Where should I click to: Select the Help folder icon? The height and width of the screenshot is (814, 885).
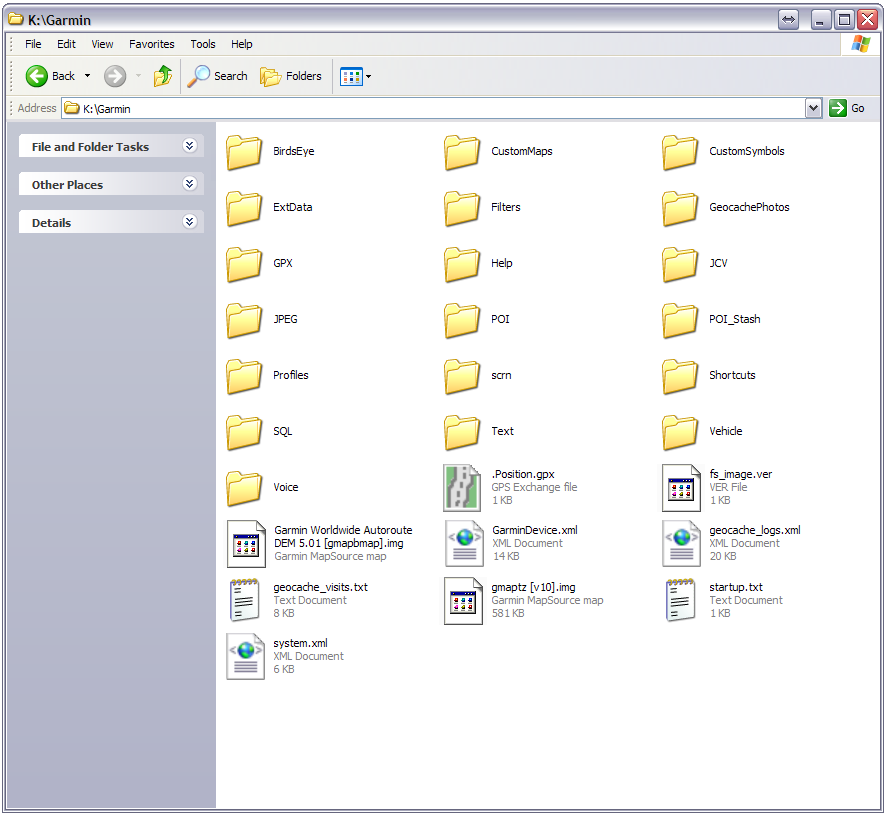(462, 264)
